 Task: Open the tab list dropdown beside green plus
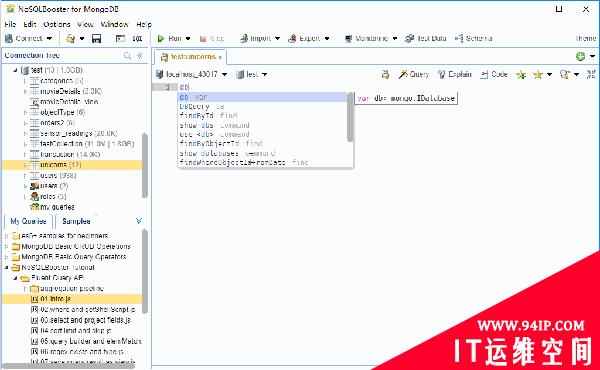point(592,57)
